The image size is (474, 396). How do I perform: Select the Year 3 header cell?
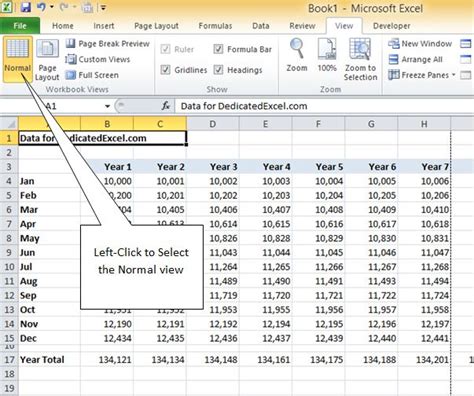pyautogui.click(x=213, y=167)
